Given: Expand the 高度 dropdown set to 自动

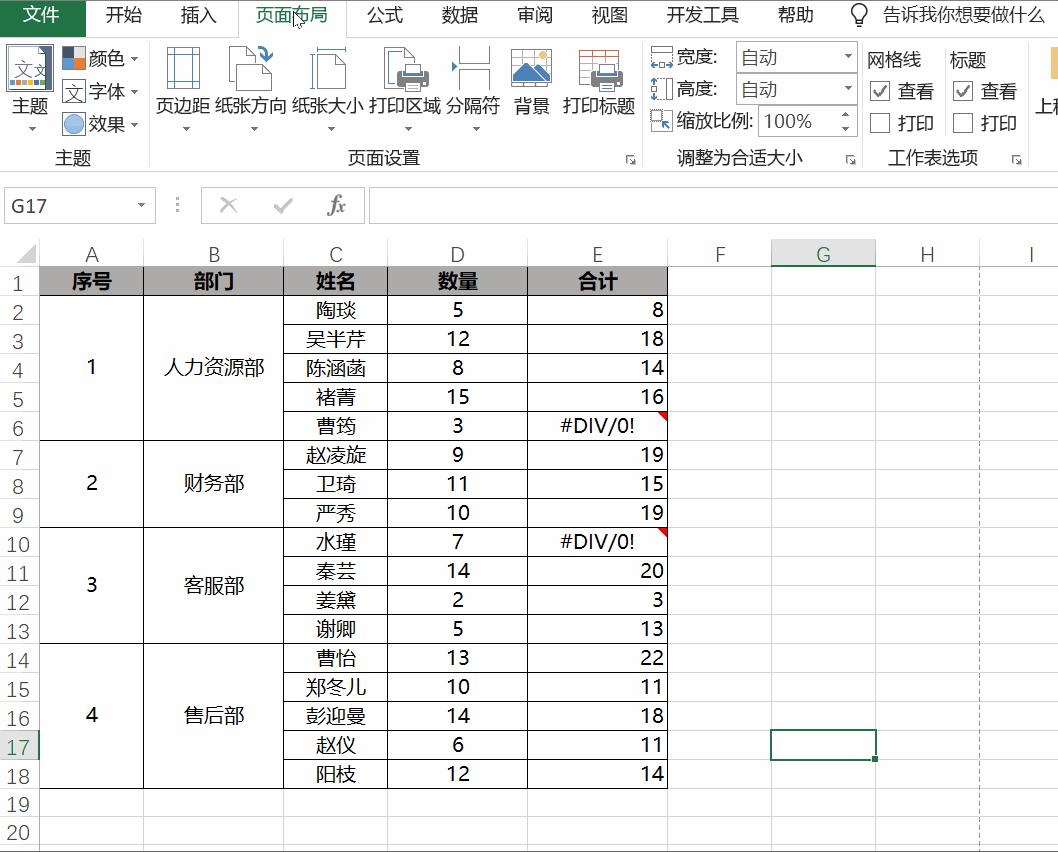Looking at the screenshot, I should pos(848,89).
